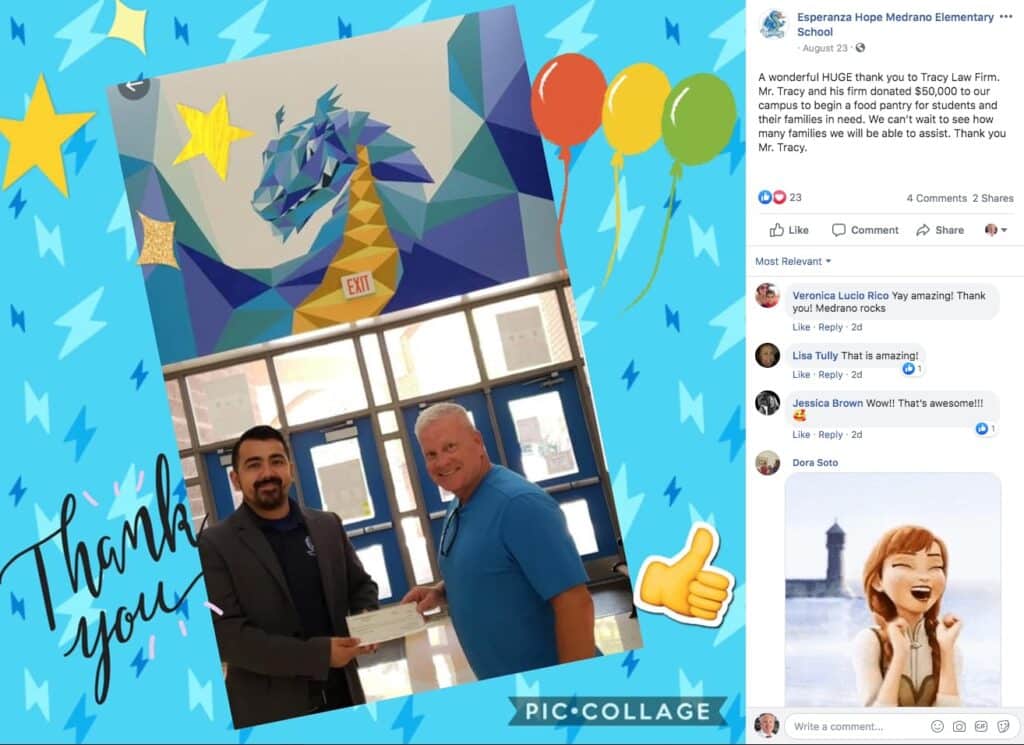Screen dimensions: 1024x745
Task: Open Dora Soto's animated GIF comment
Action: (893, 590)
